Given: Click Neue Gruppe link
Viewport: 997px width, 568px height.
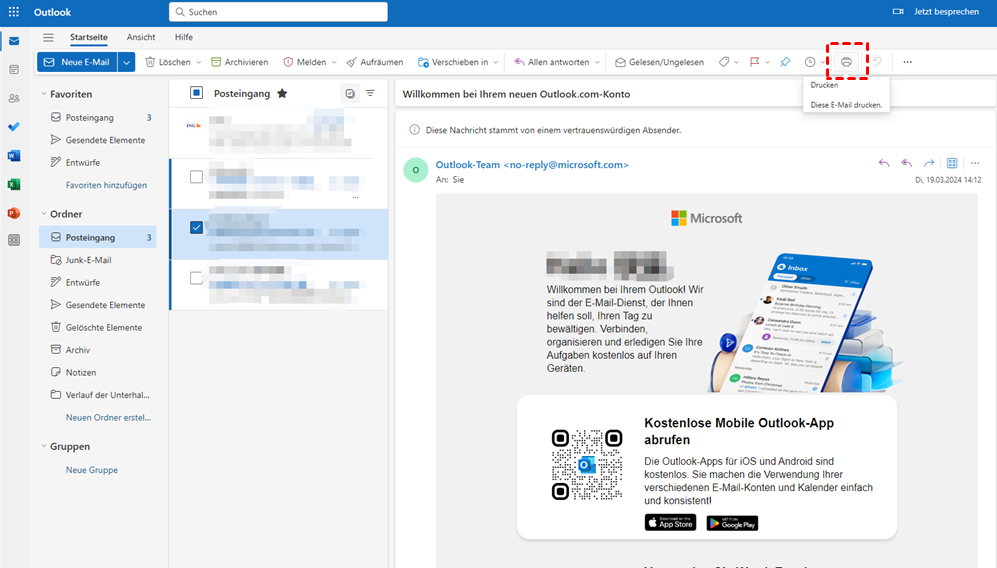Looking at the screenshot, I should point(92,470).
